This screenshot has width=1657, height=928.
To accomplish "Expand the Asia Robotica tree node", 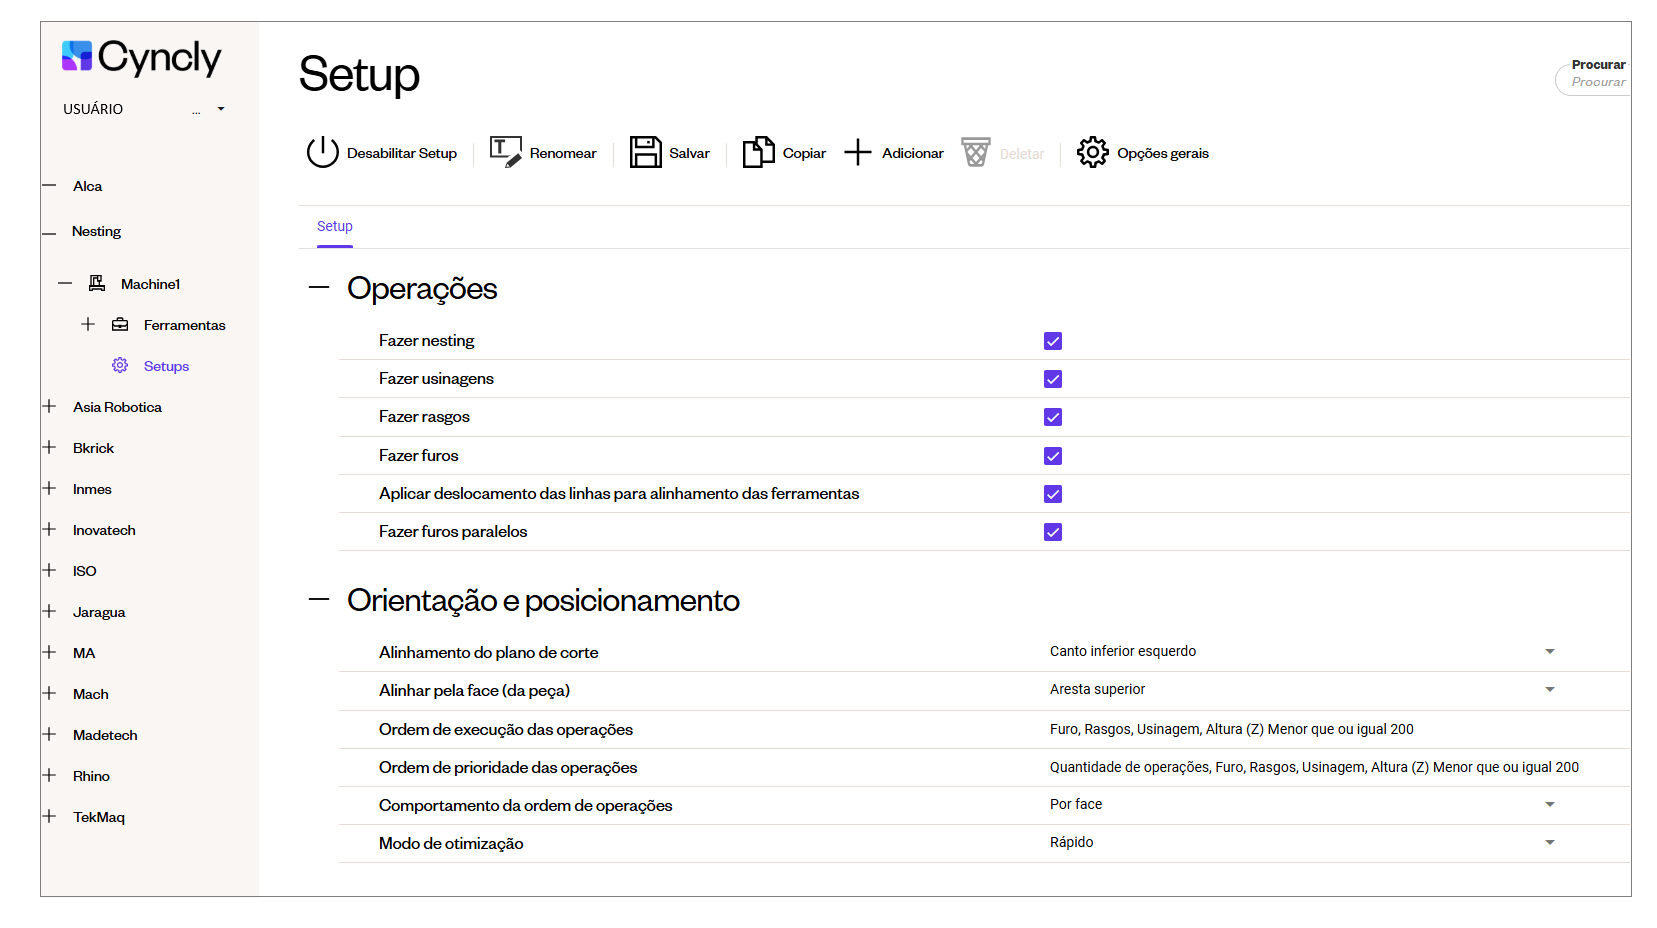I will (x=49, y=407).
